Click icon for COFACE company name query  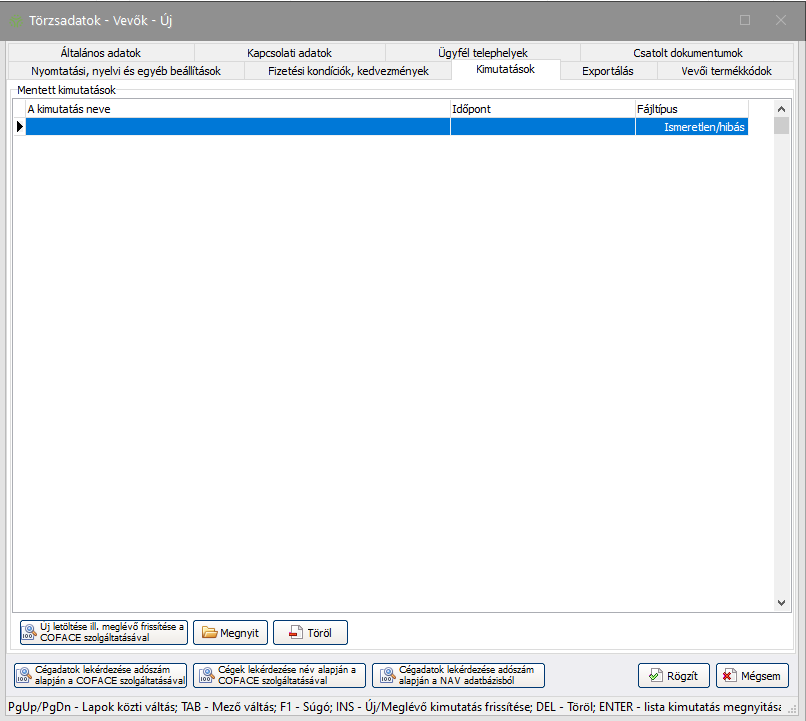[205, 676]
